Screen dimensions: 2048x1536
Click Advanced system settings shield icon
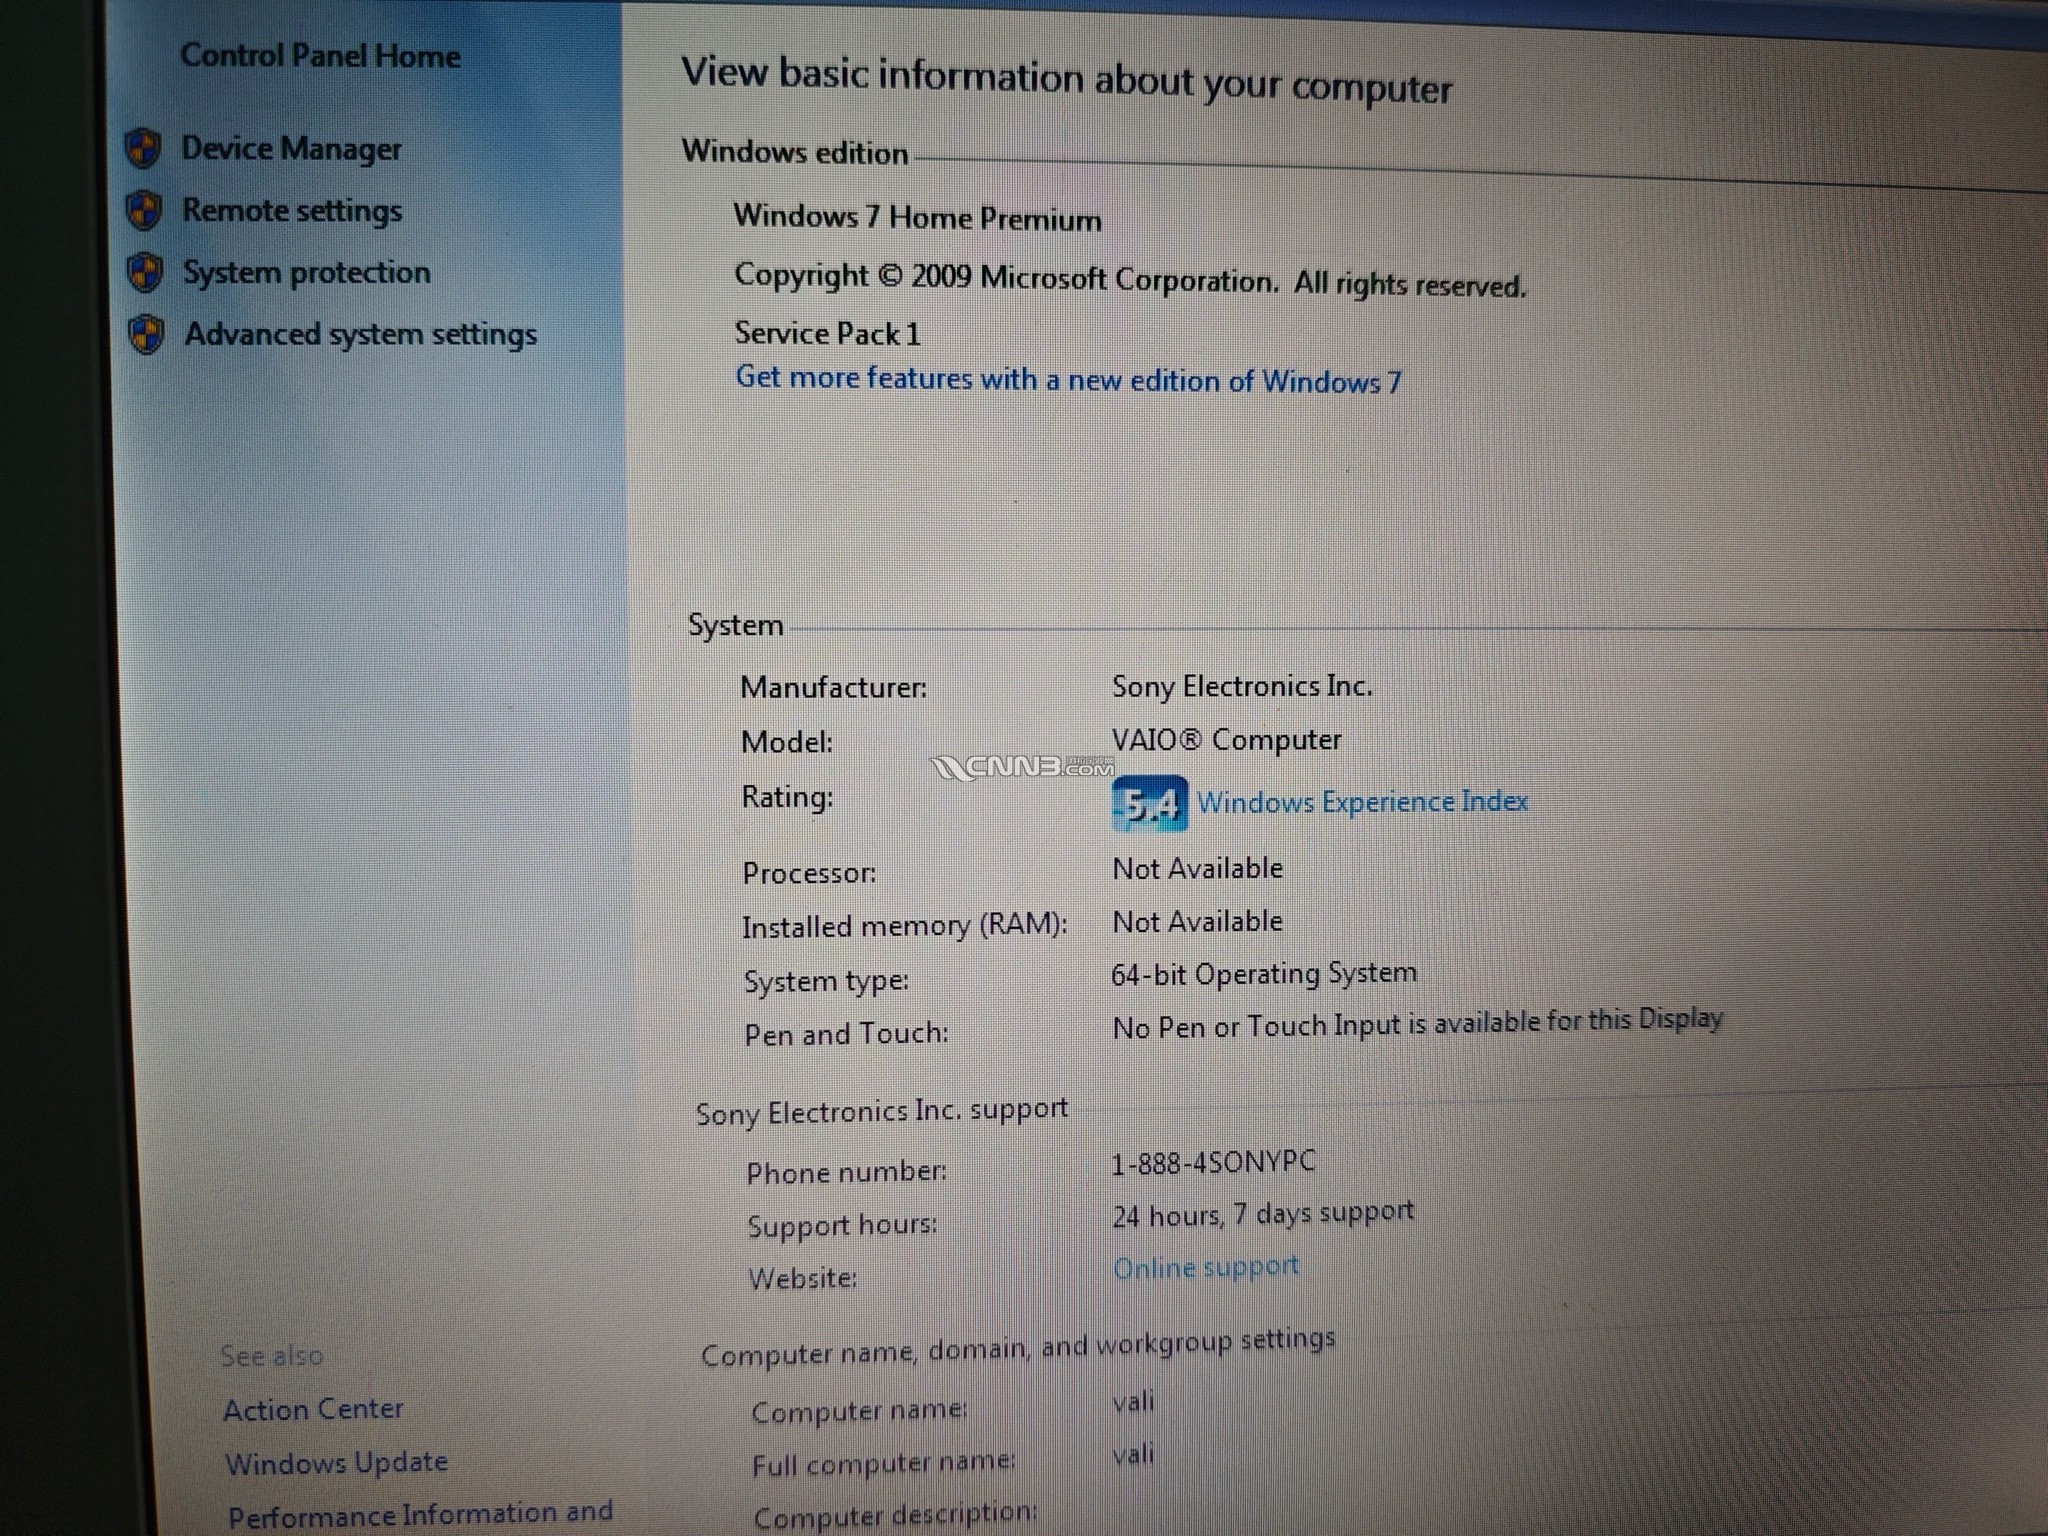146,335
